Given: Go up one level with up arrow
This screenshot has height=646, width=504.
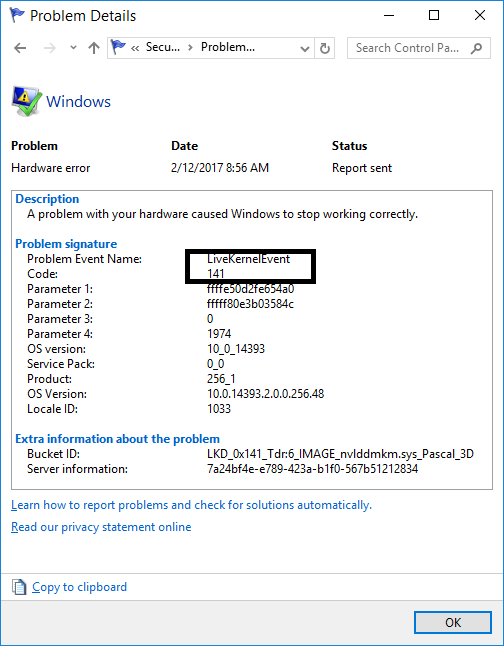Looking at the screenshot, I should tap(94, 48).
